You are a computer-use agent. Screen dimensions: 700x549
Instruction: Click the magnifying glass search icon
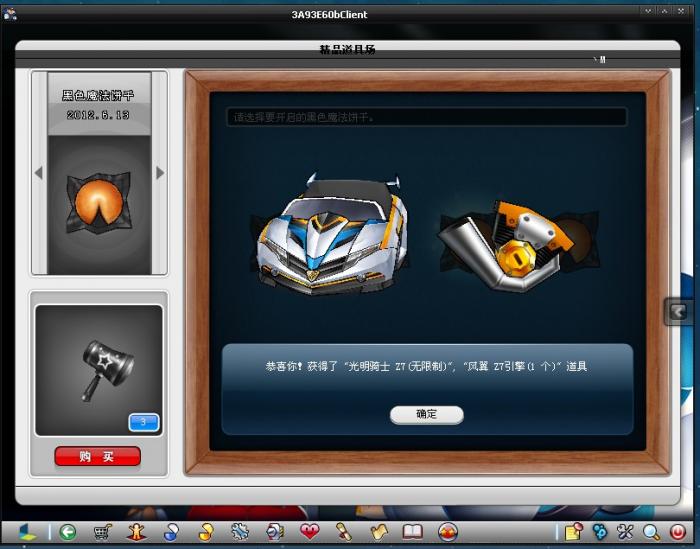point(651,532)
